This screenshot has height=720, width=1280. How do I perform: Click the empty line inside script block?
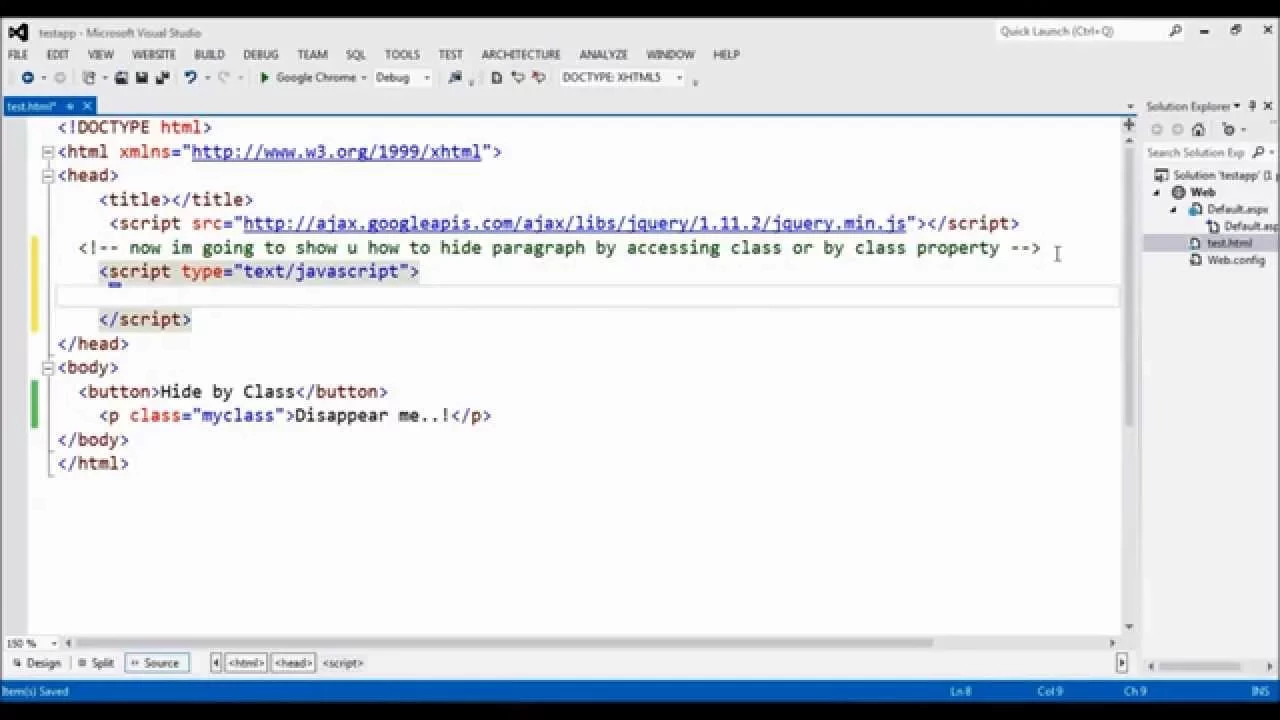coord(588,296)
